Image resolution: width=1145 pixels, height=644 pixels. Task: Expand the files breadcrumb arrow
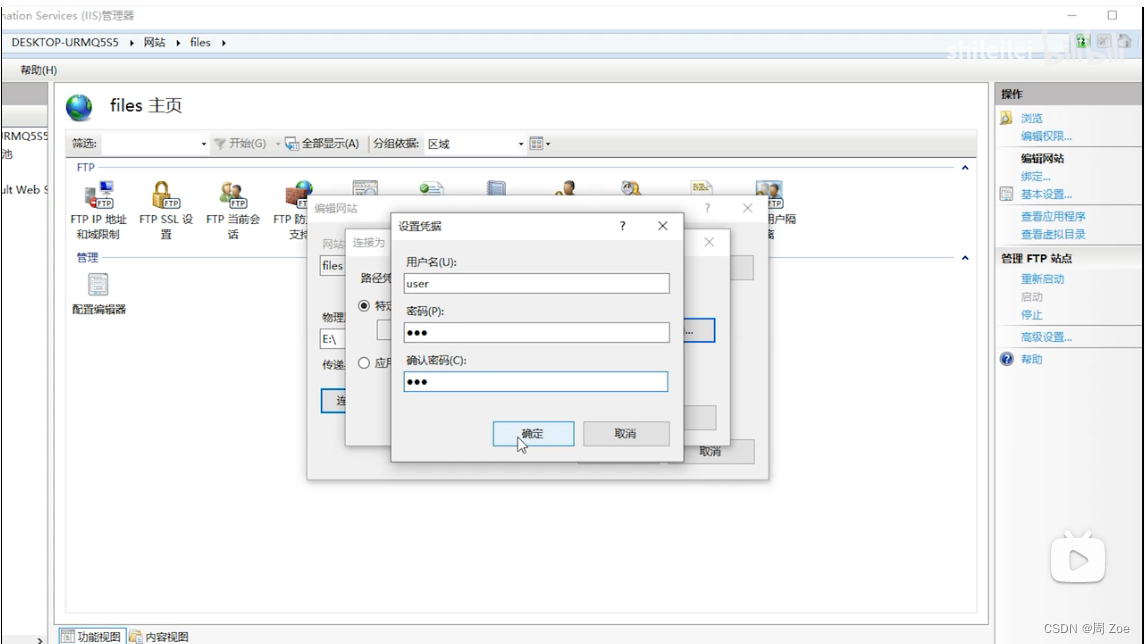click(x=223, y=43)
